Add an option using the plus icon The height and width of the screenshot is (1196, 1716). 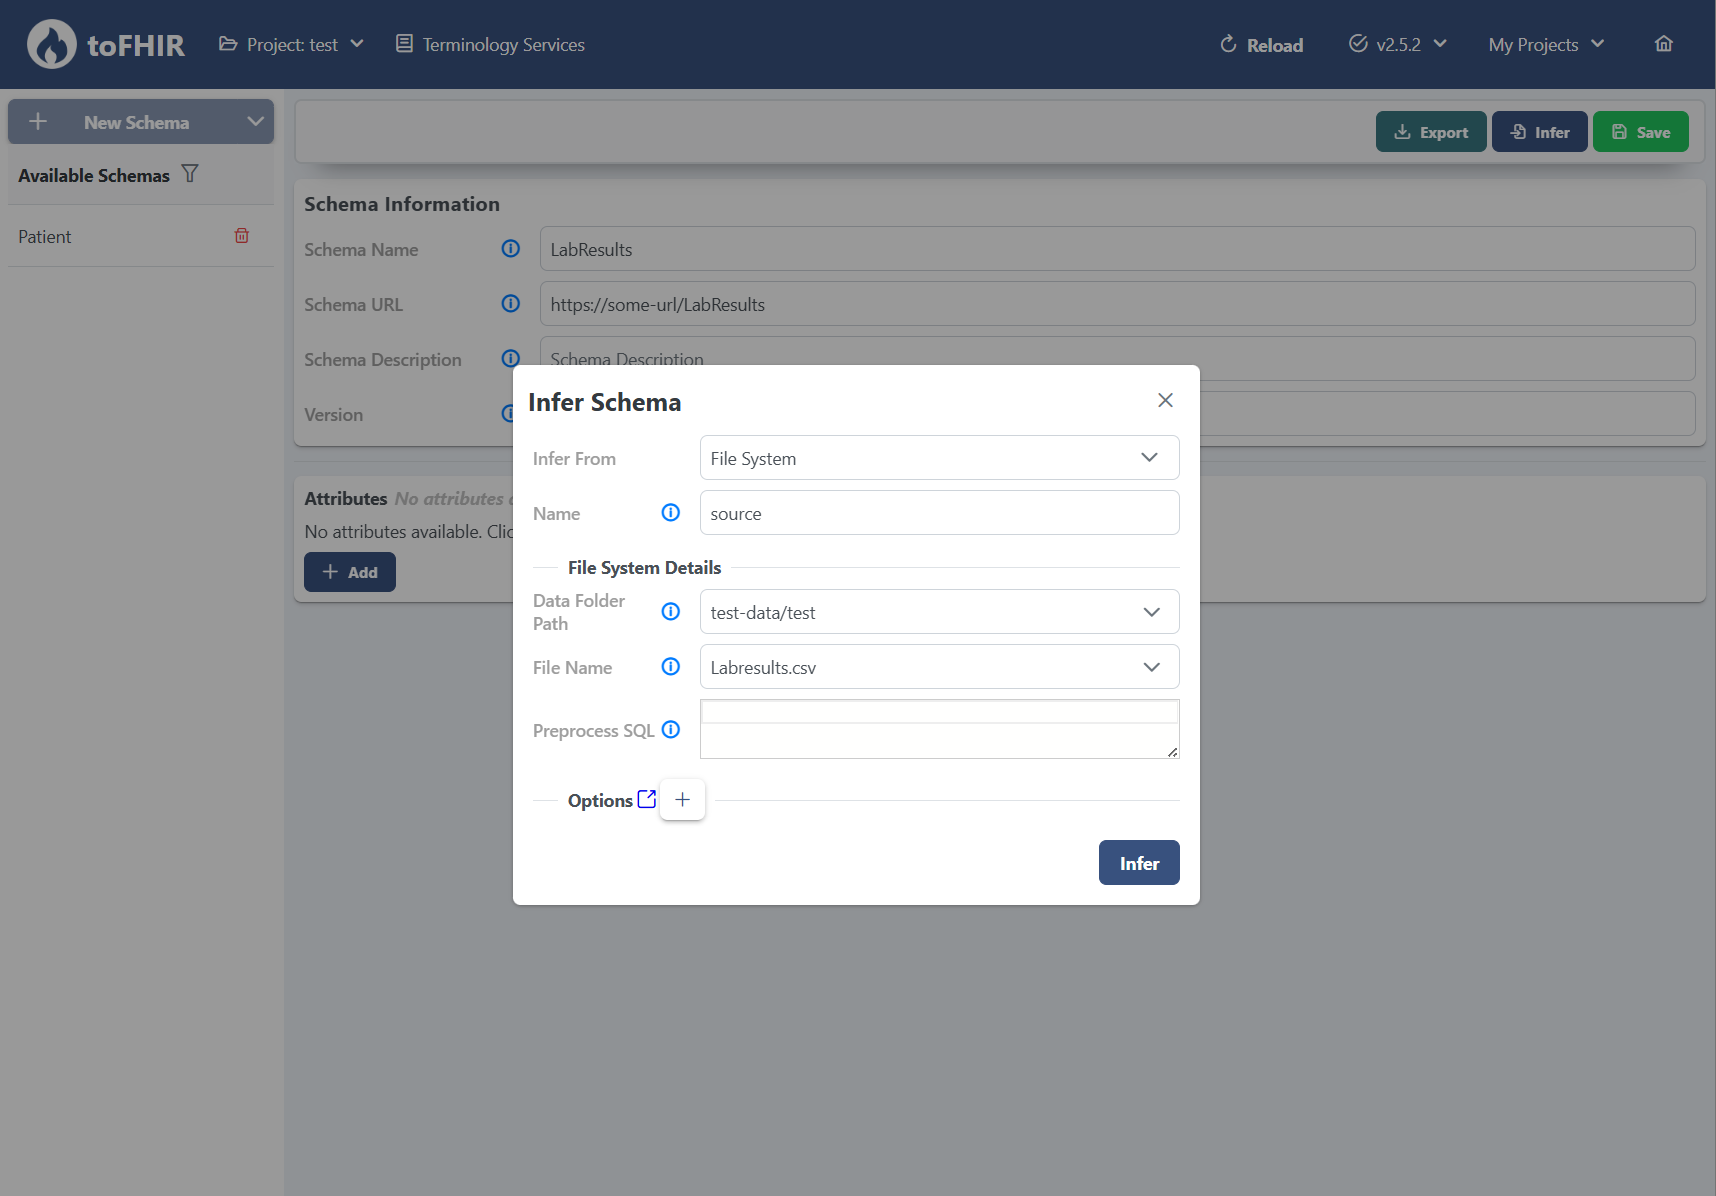682,799
